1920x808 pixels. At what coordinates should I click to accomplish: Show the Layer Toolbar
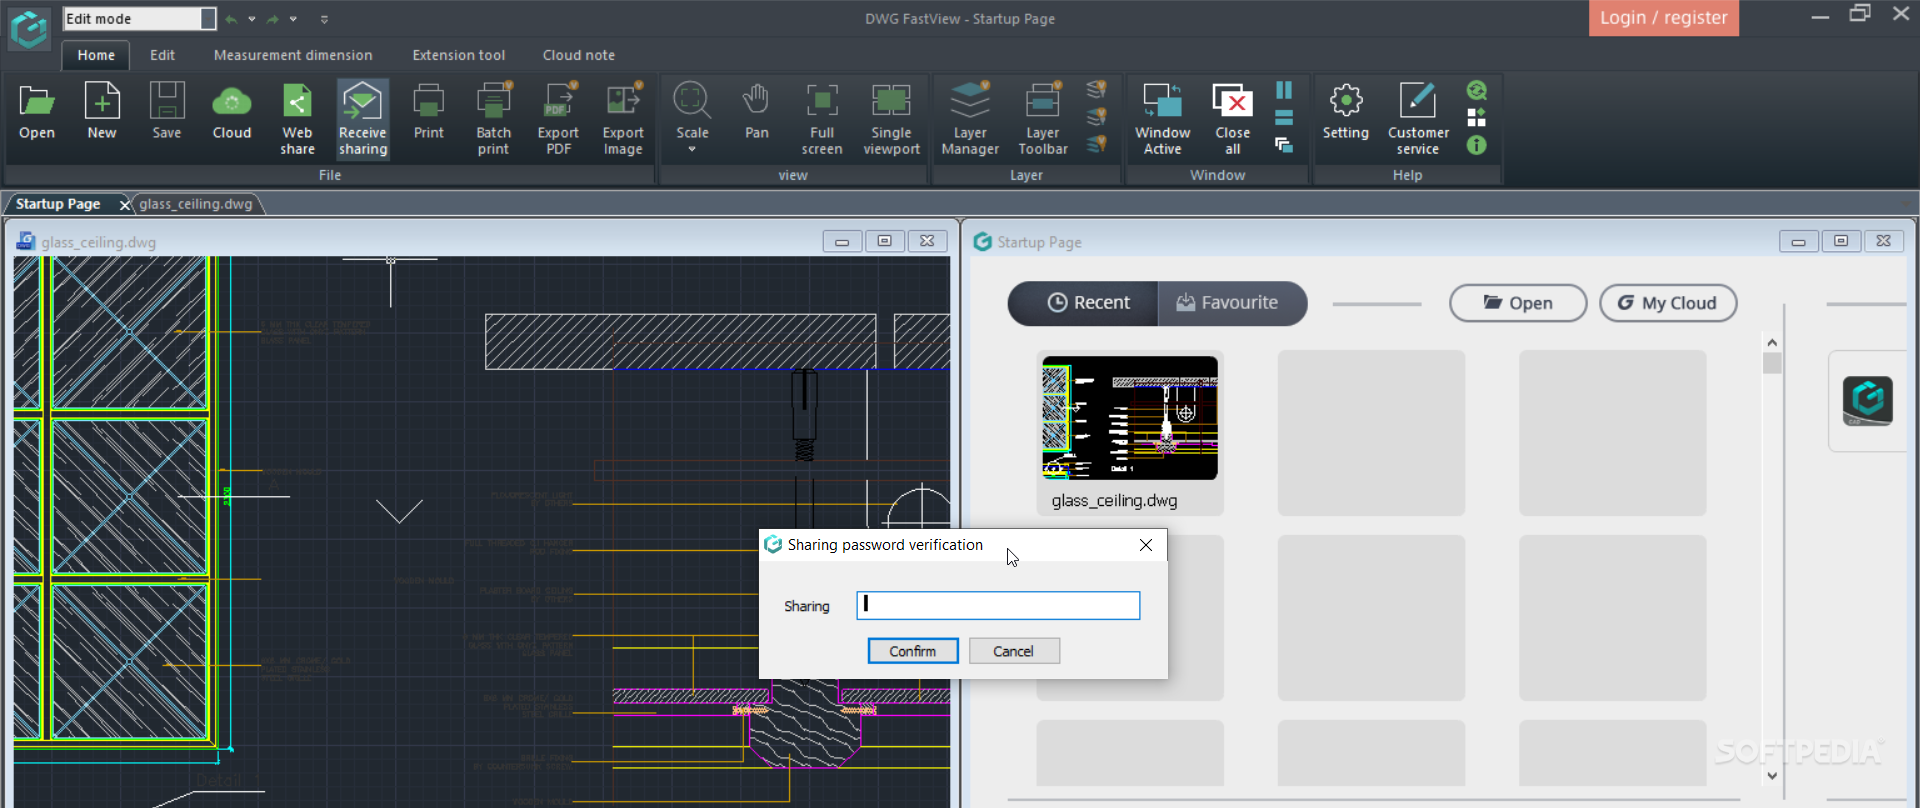1043,119
